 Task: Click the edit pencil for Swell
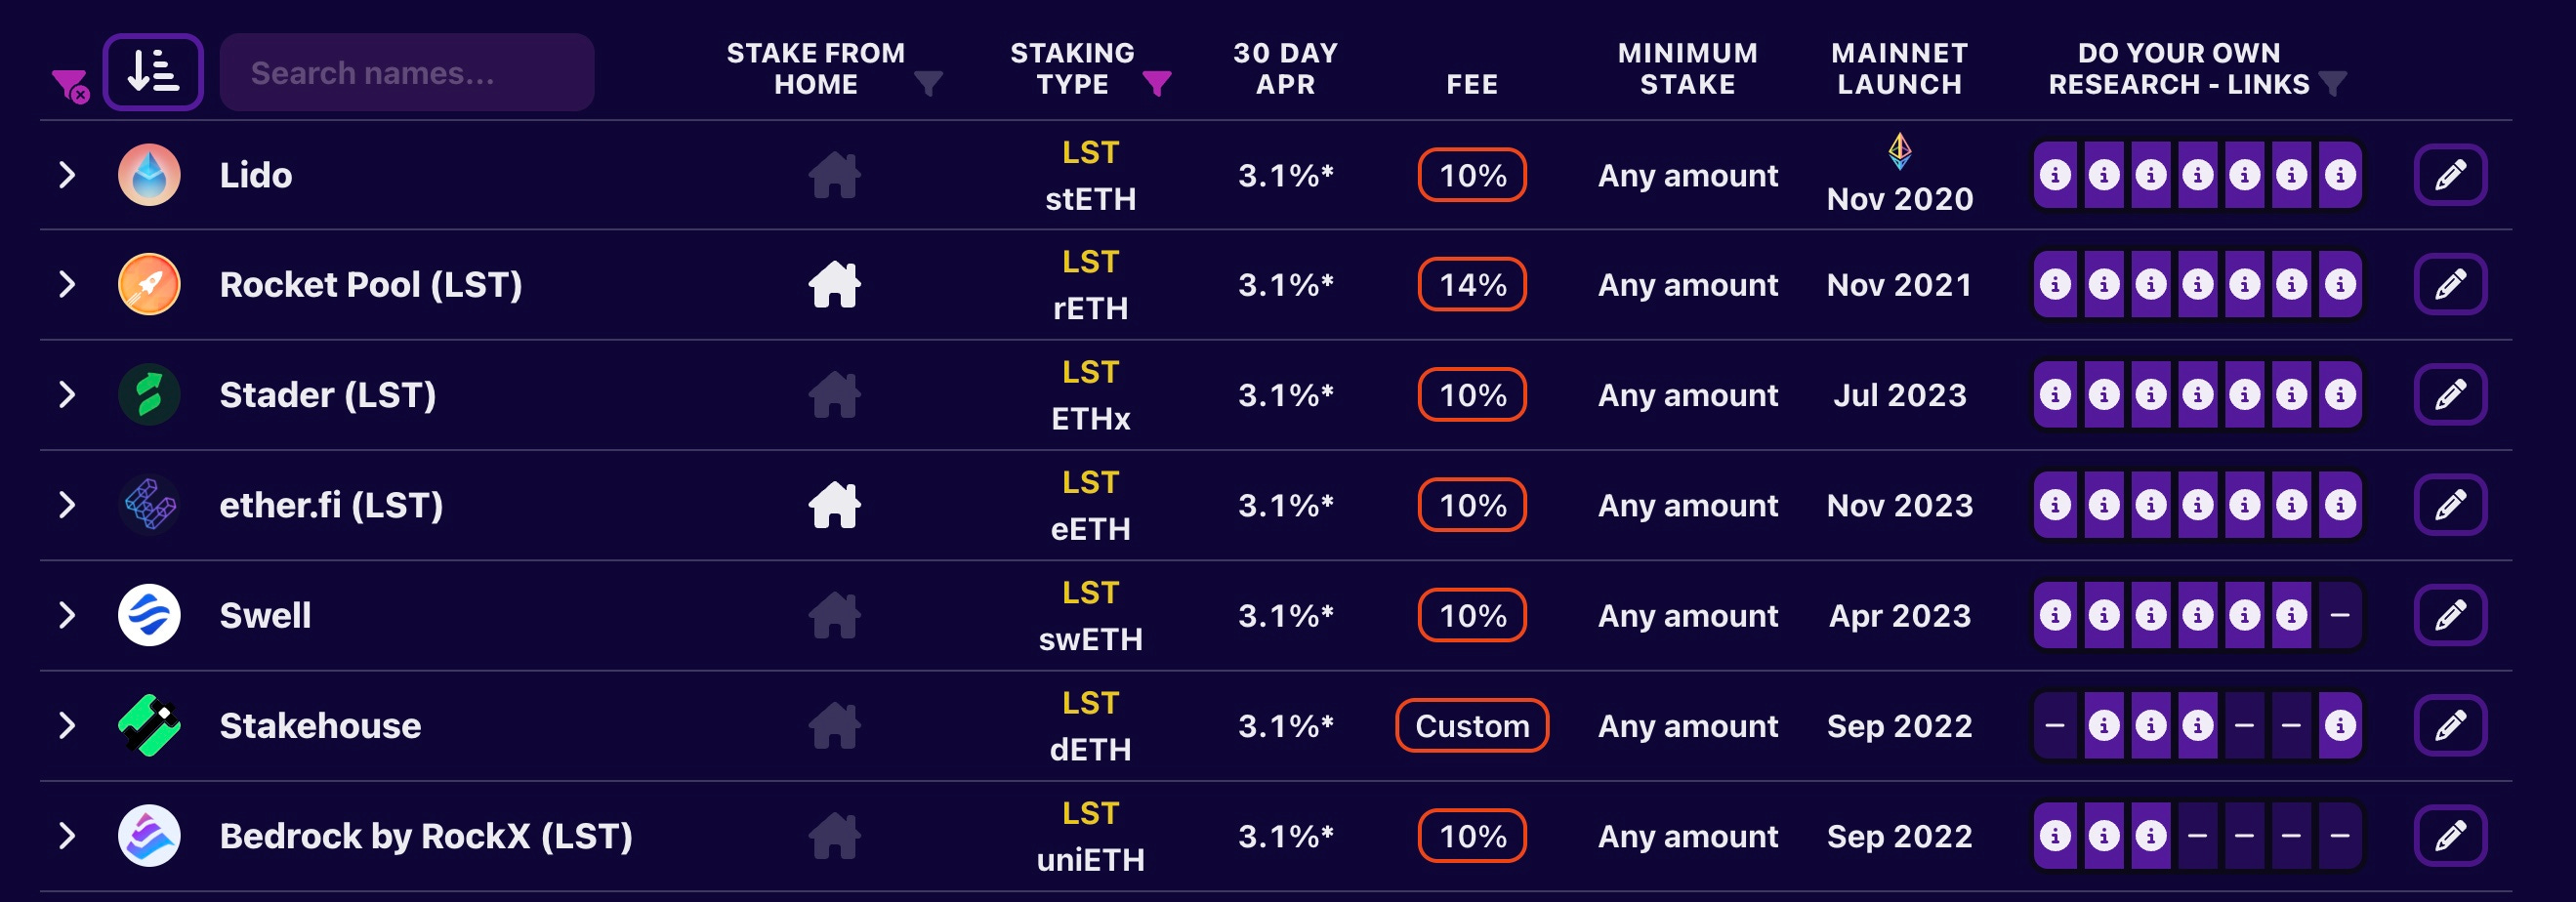tap(2449, 615)
